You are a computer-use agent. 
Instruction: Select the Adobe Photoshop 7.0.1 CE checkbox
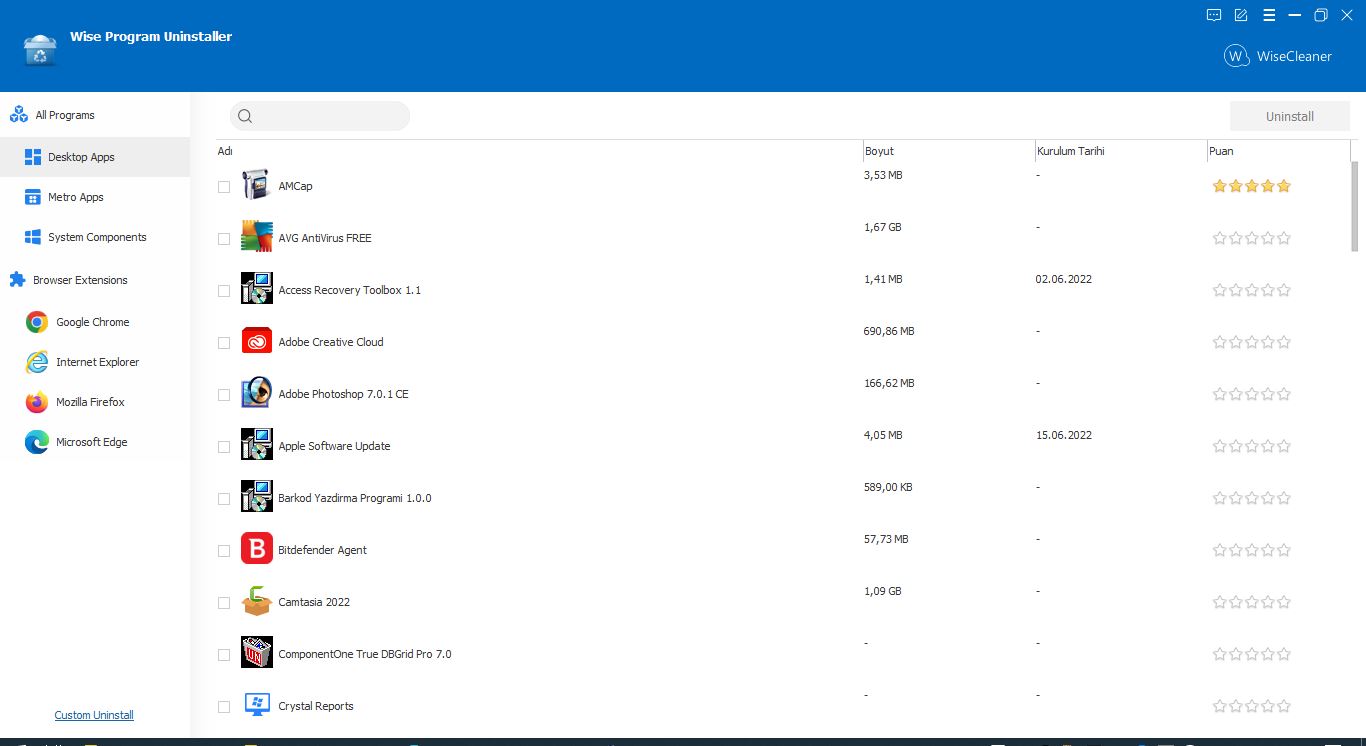224,395
